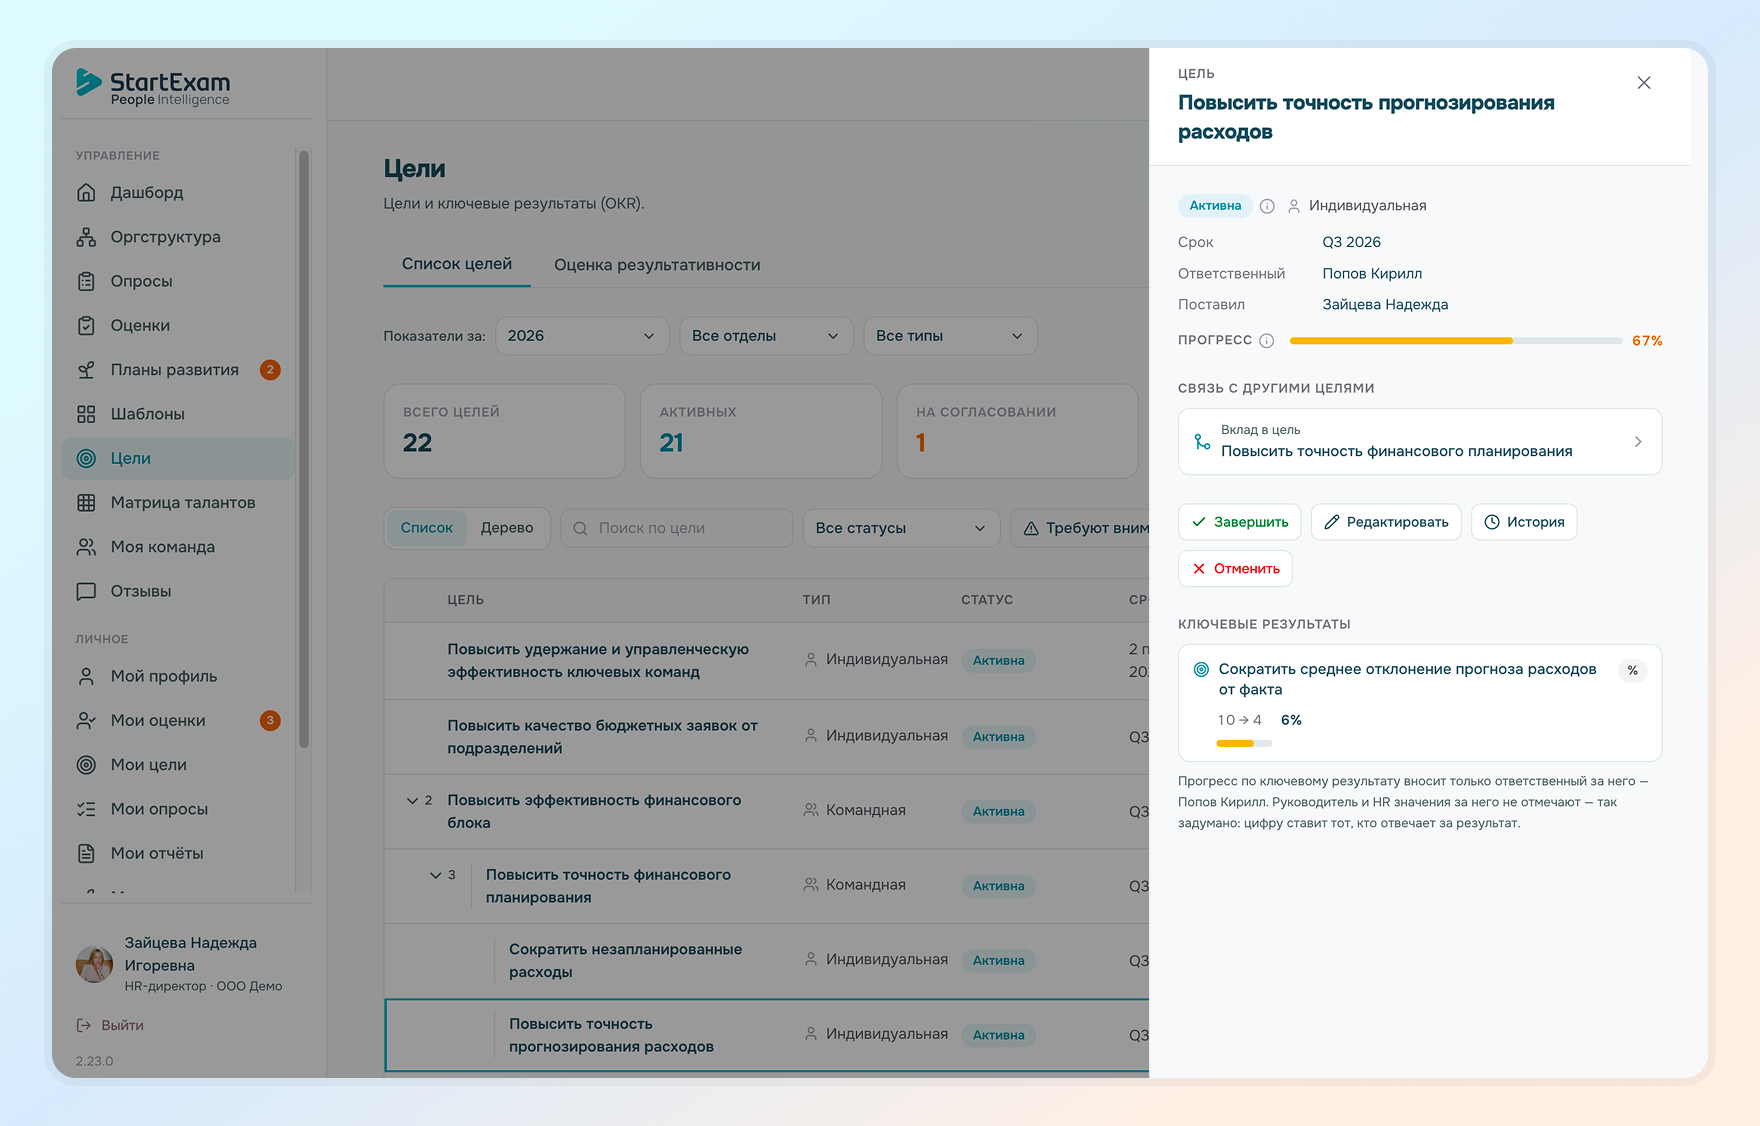Click the 67% goal progress bar
1760x1126 pixels.
[x=1455, y=341]
